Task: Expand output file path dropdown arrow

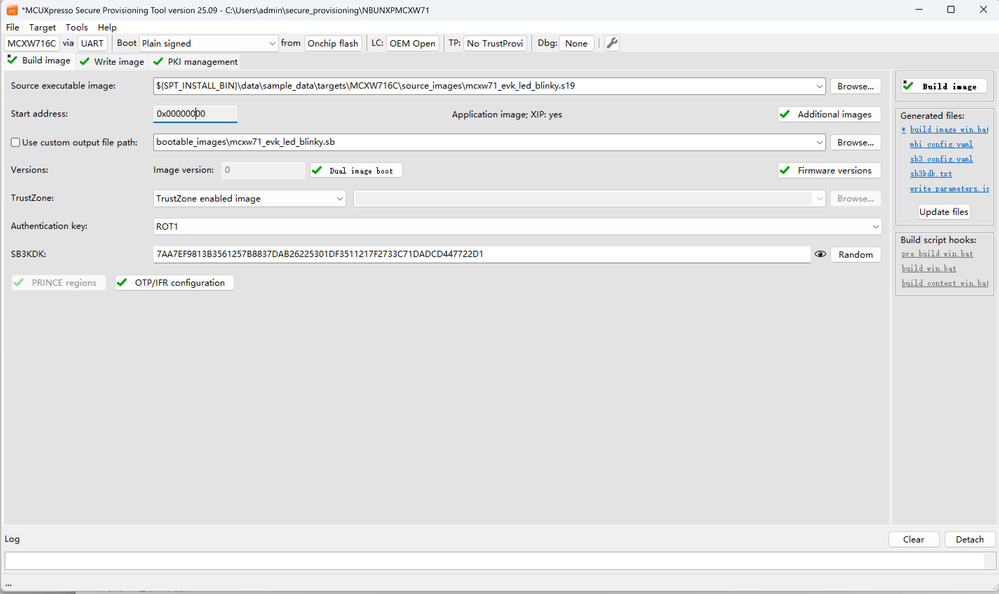Action: tap(819, 143)
